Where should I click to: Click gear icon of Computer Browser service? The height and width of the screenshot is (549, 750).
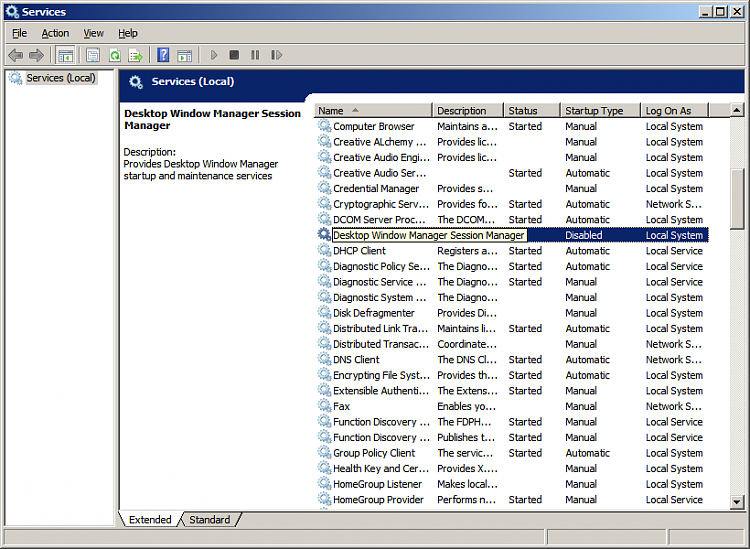pos(324,126)
